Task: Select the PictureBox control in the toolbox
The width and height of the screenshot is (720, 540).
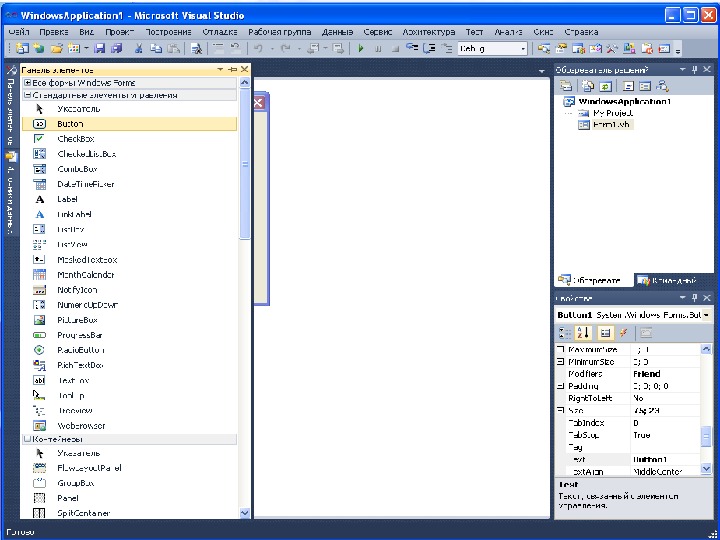Action: [x=129, y=320]
